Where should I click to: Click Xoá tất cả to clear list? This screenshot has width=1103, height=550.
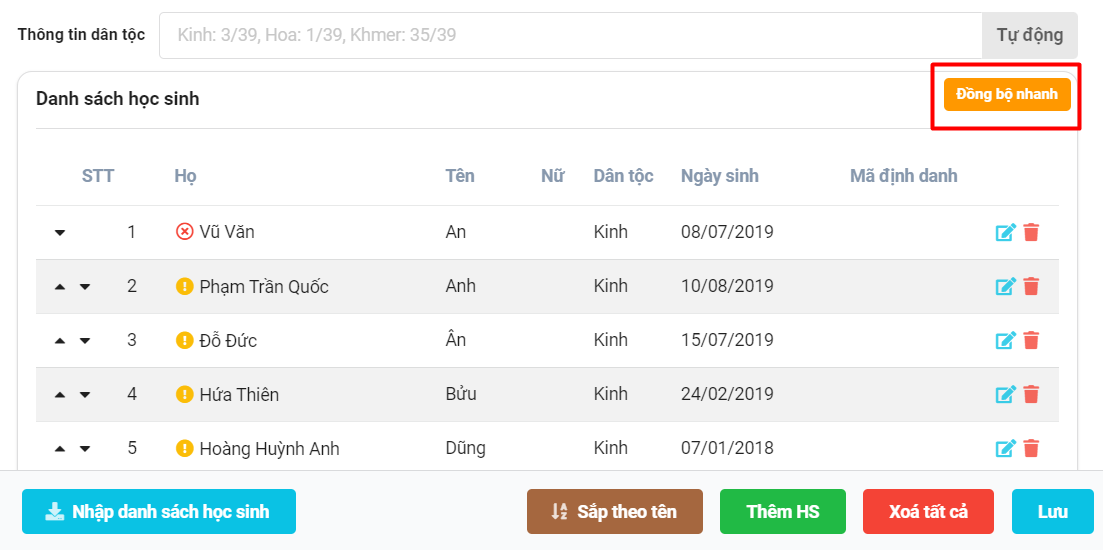[928, 512]
